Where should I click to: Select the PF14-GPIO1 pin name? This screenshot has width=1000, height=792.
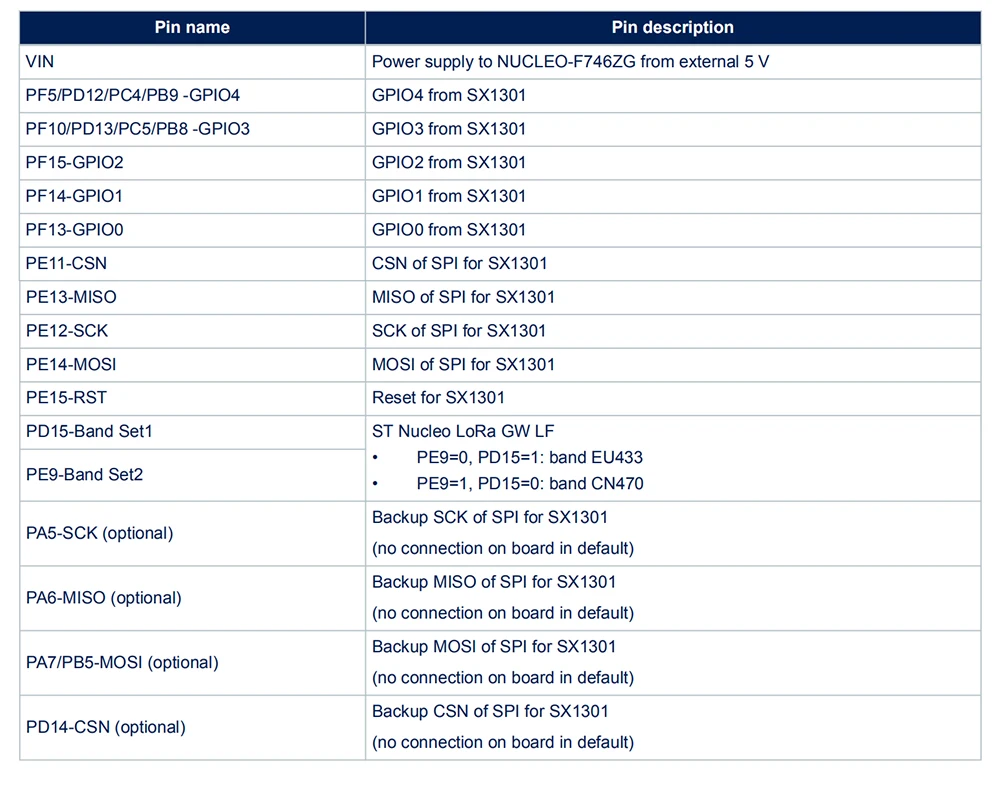coord(74,196)
